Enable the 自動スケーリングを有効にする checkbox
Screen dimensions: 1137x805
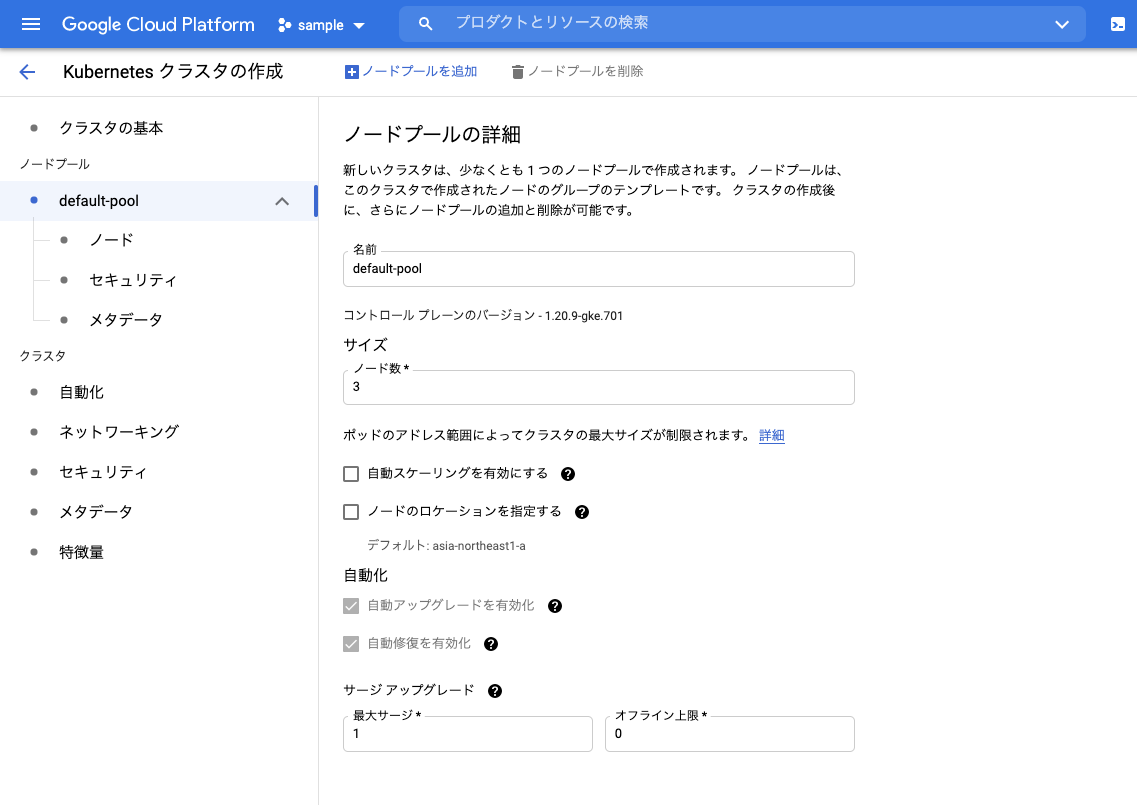click(x=351, y=473)
